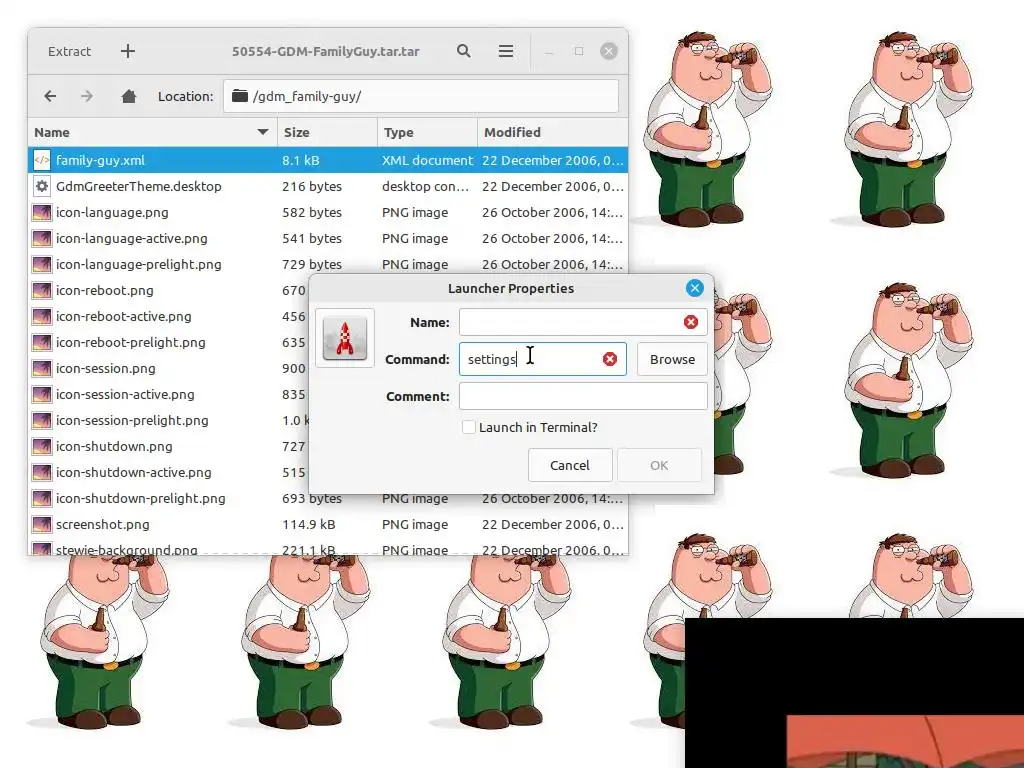1024x768 pixels.
Task: Open search in the archive manager
Action: (464, 51)
